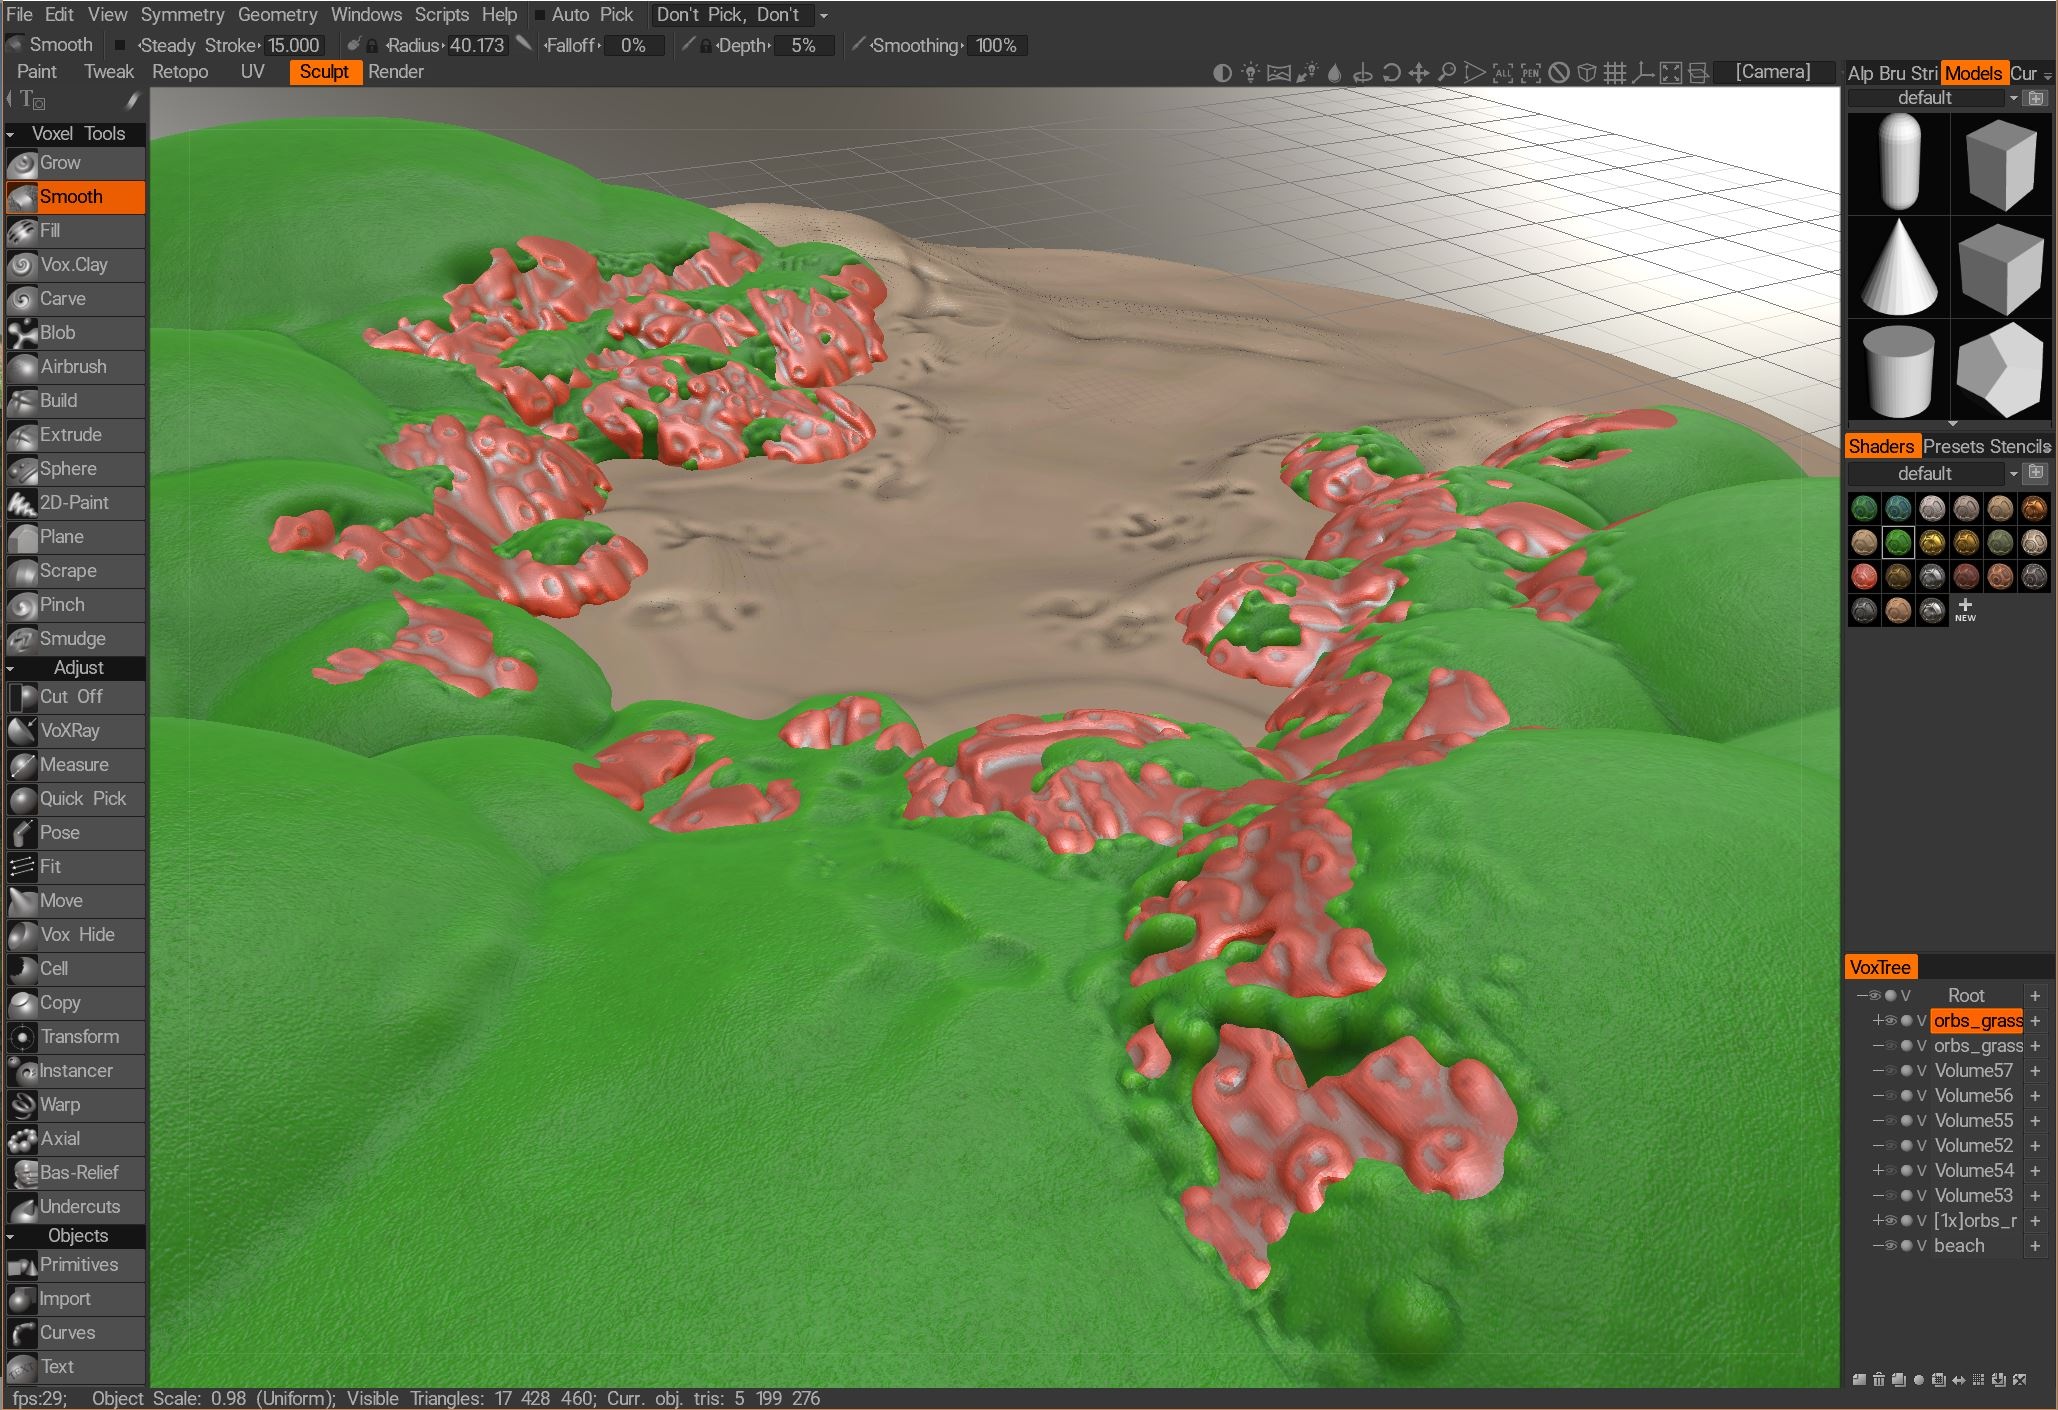Click the fullscreen viewport icon
The width and height of the screenshot is (2058, 1410).
tap(1670, 73)
